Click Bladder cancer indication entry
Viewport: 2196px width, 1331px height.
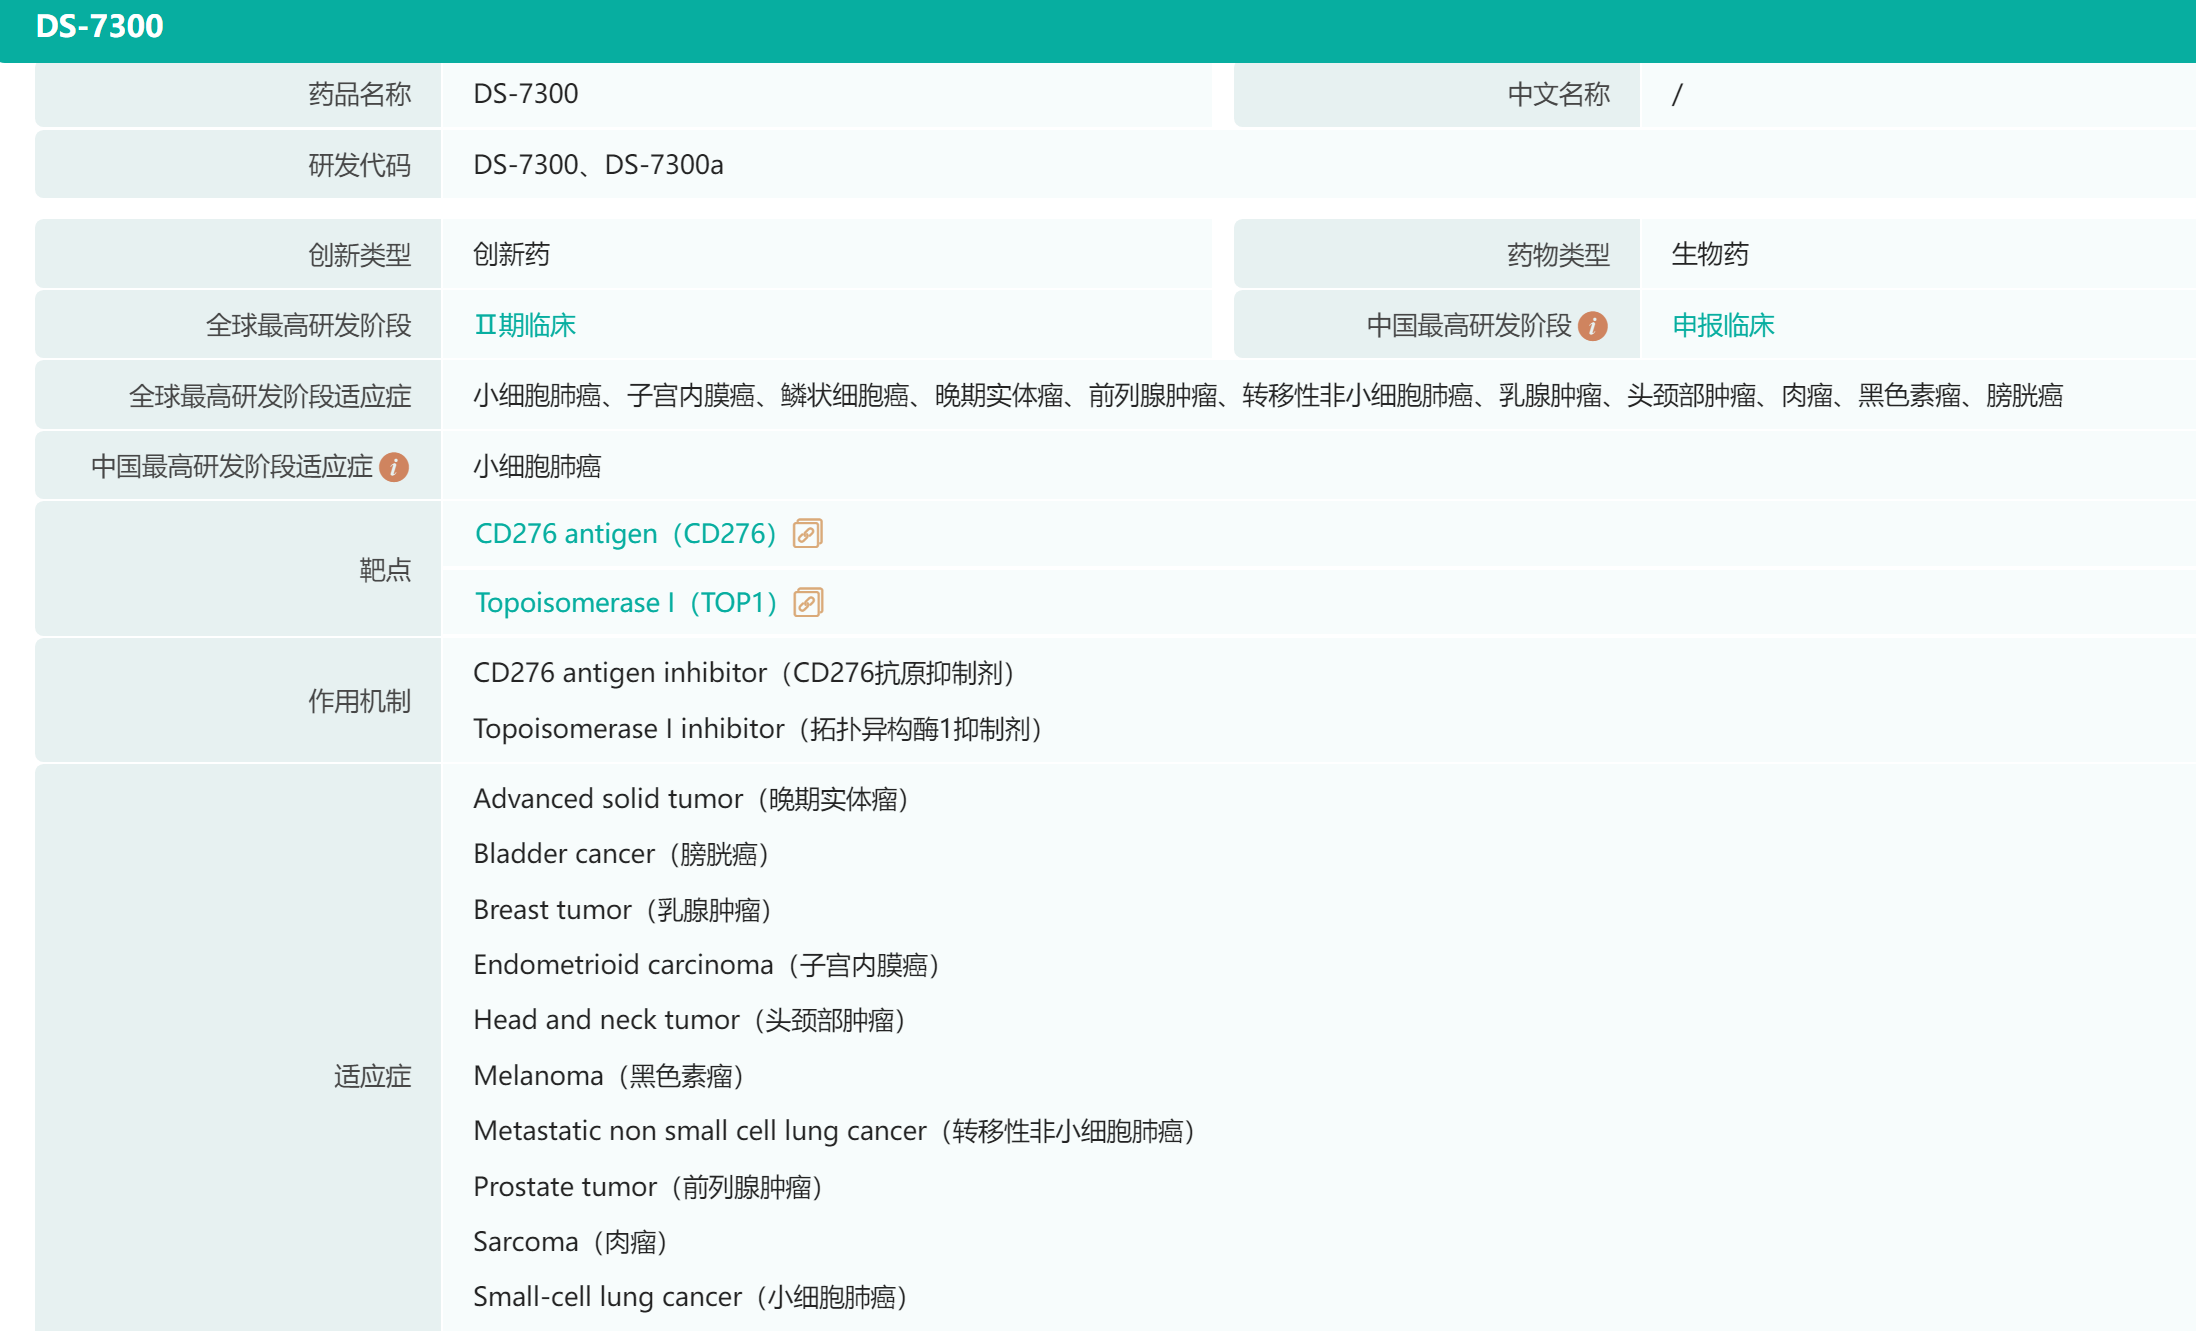pos(620,854)
